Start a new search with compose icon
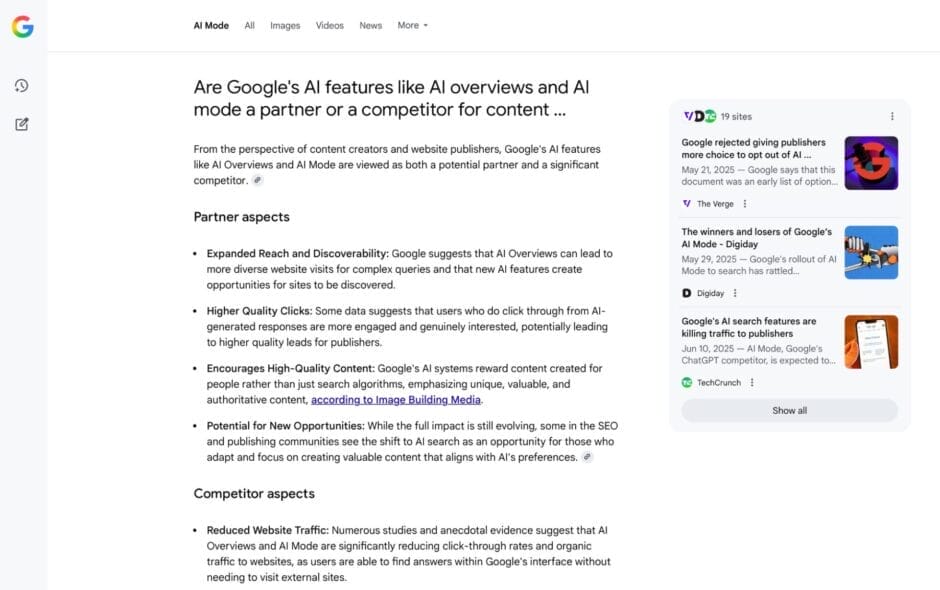Screen dimensions: 940x590 click(22, 124)
